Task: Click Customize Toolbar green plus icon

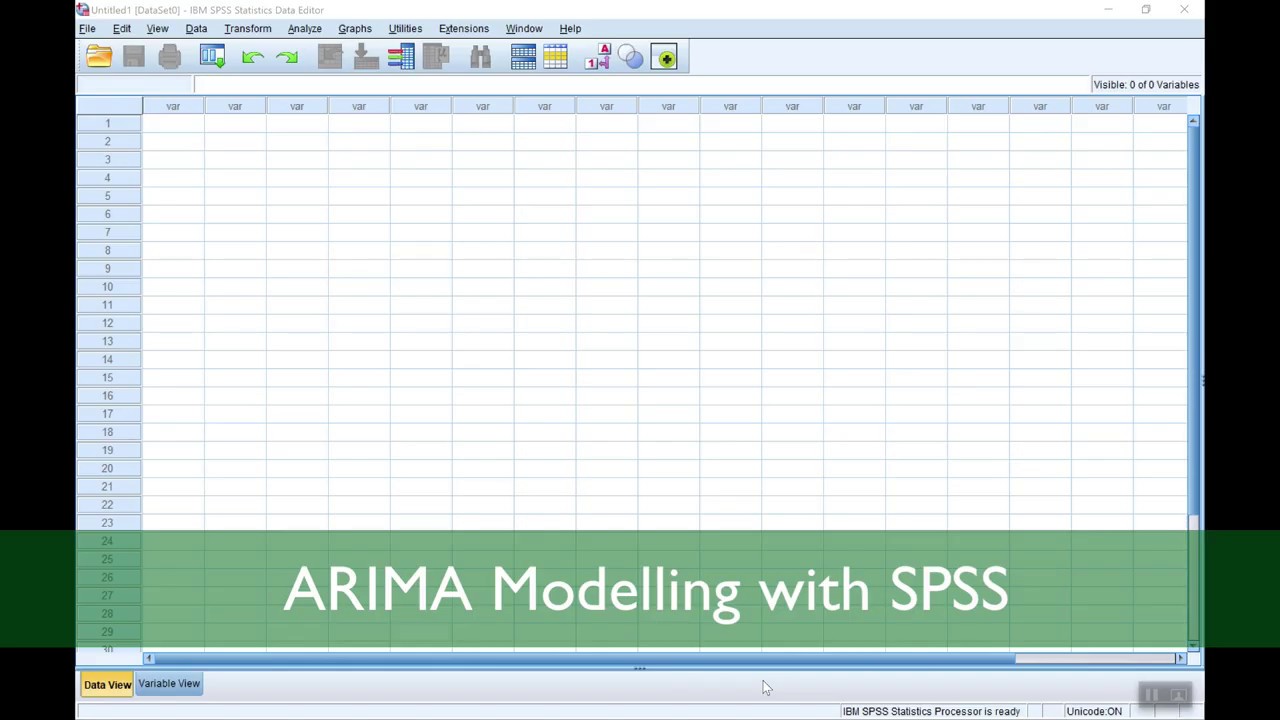Action: pos(665,58)
